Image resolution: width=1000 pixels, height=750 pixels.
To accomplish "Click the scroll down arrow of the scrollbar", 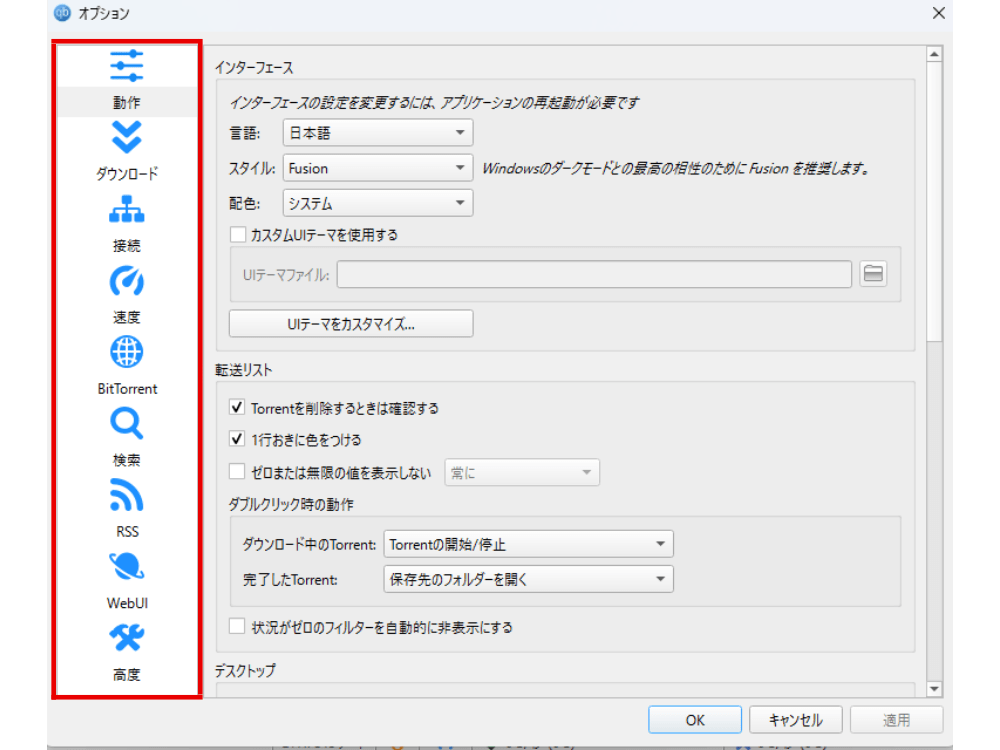I will click(934, 689).
